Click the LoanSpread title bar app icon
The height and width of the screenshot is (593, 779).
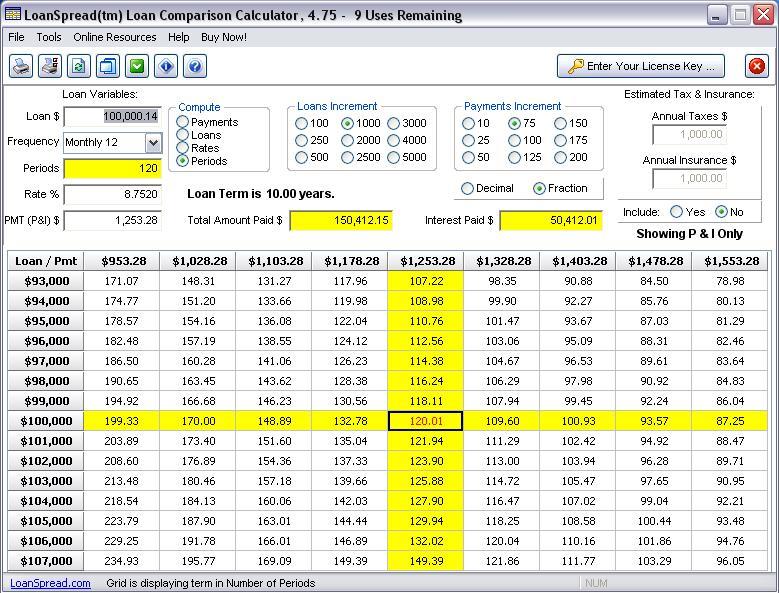(12, 14)
